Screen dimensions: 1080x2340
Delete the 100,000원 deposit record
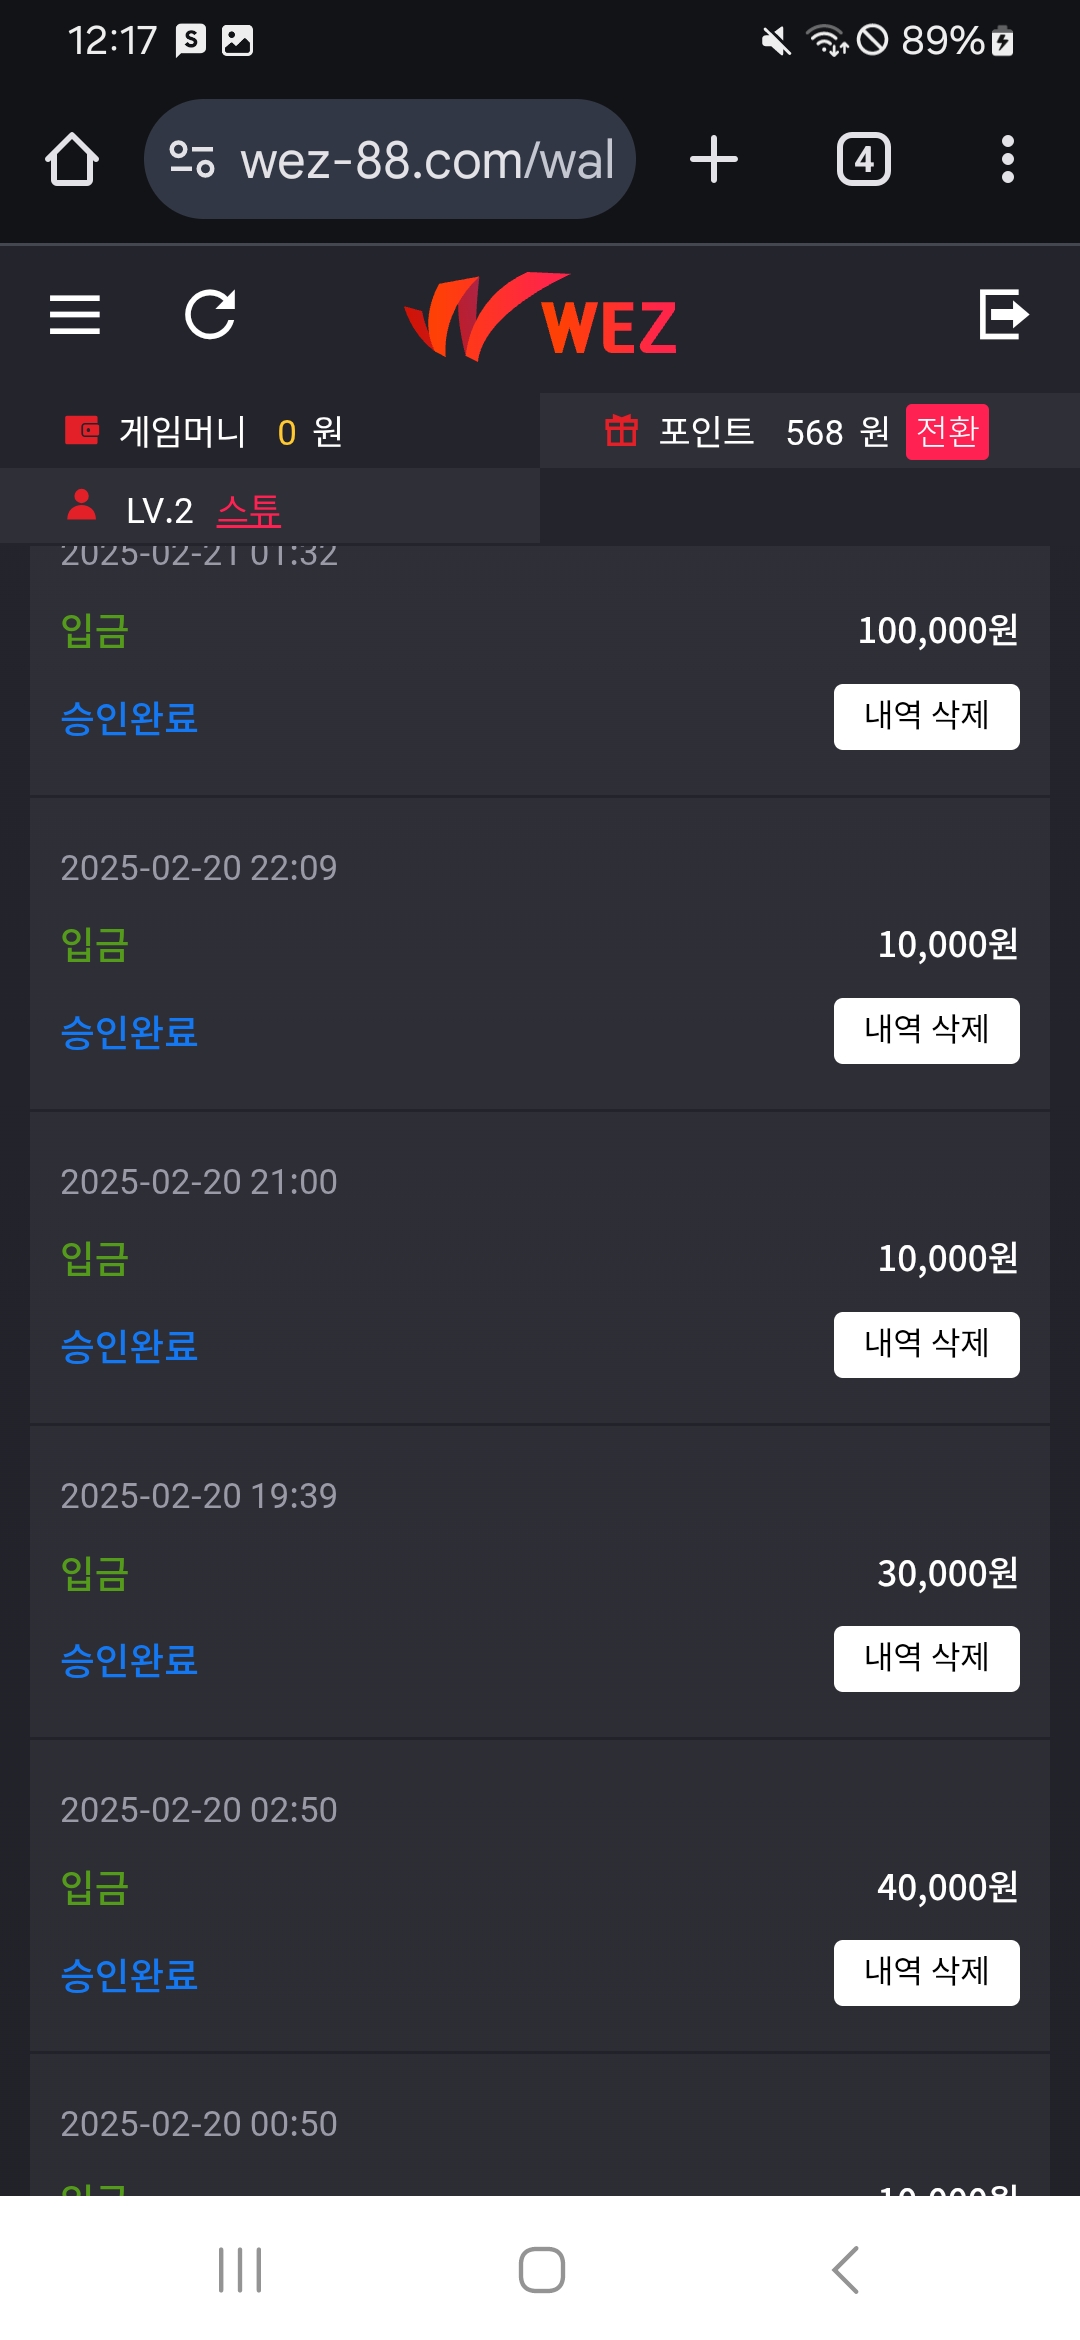(926, 716)
